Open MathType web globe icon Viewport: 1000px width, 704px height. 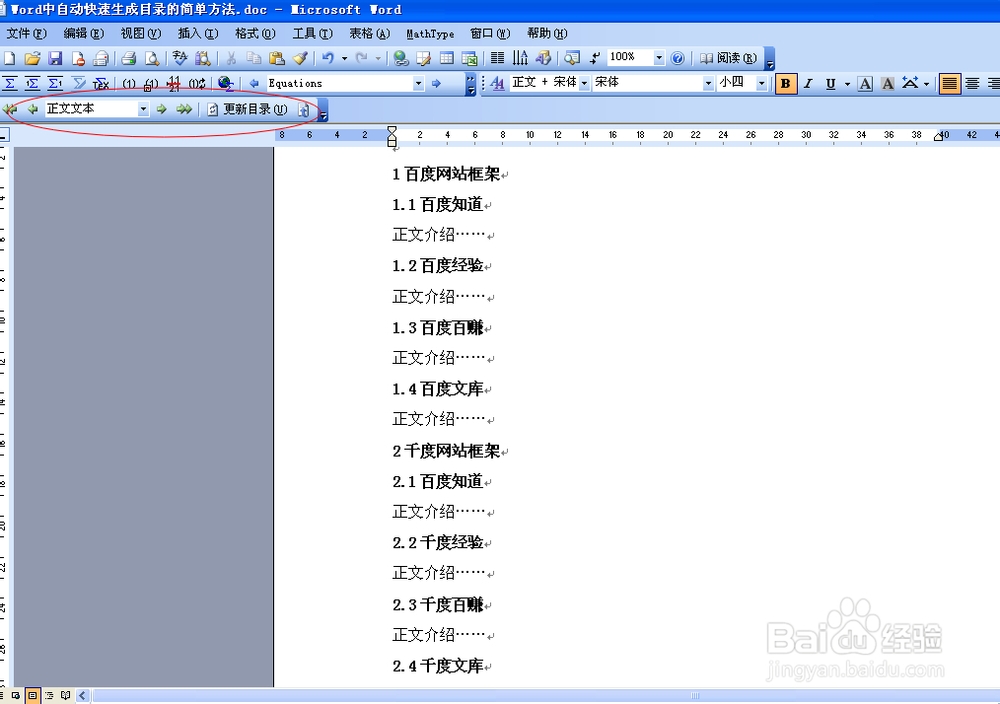coord(225,84)
